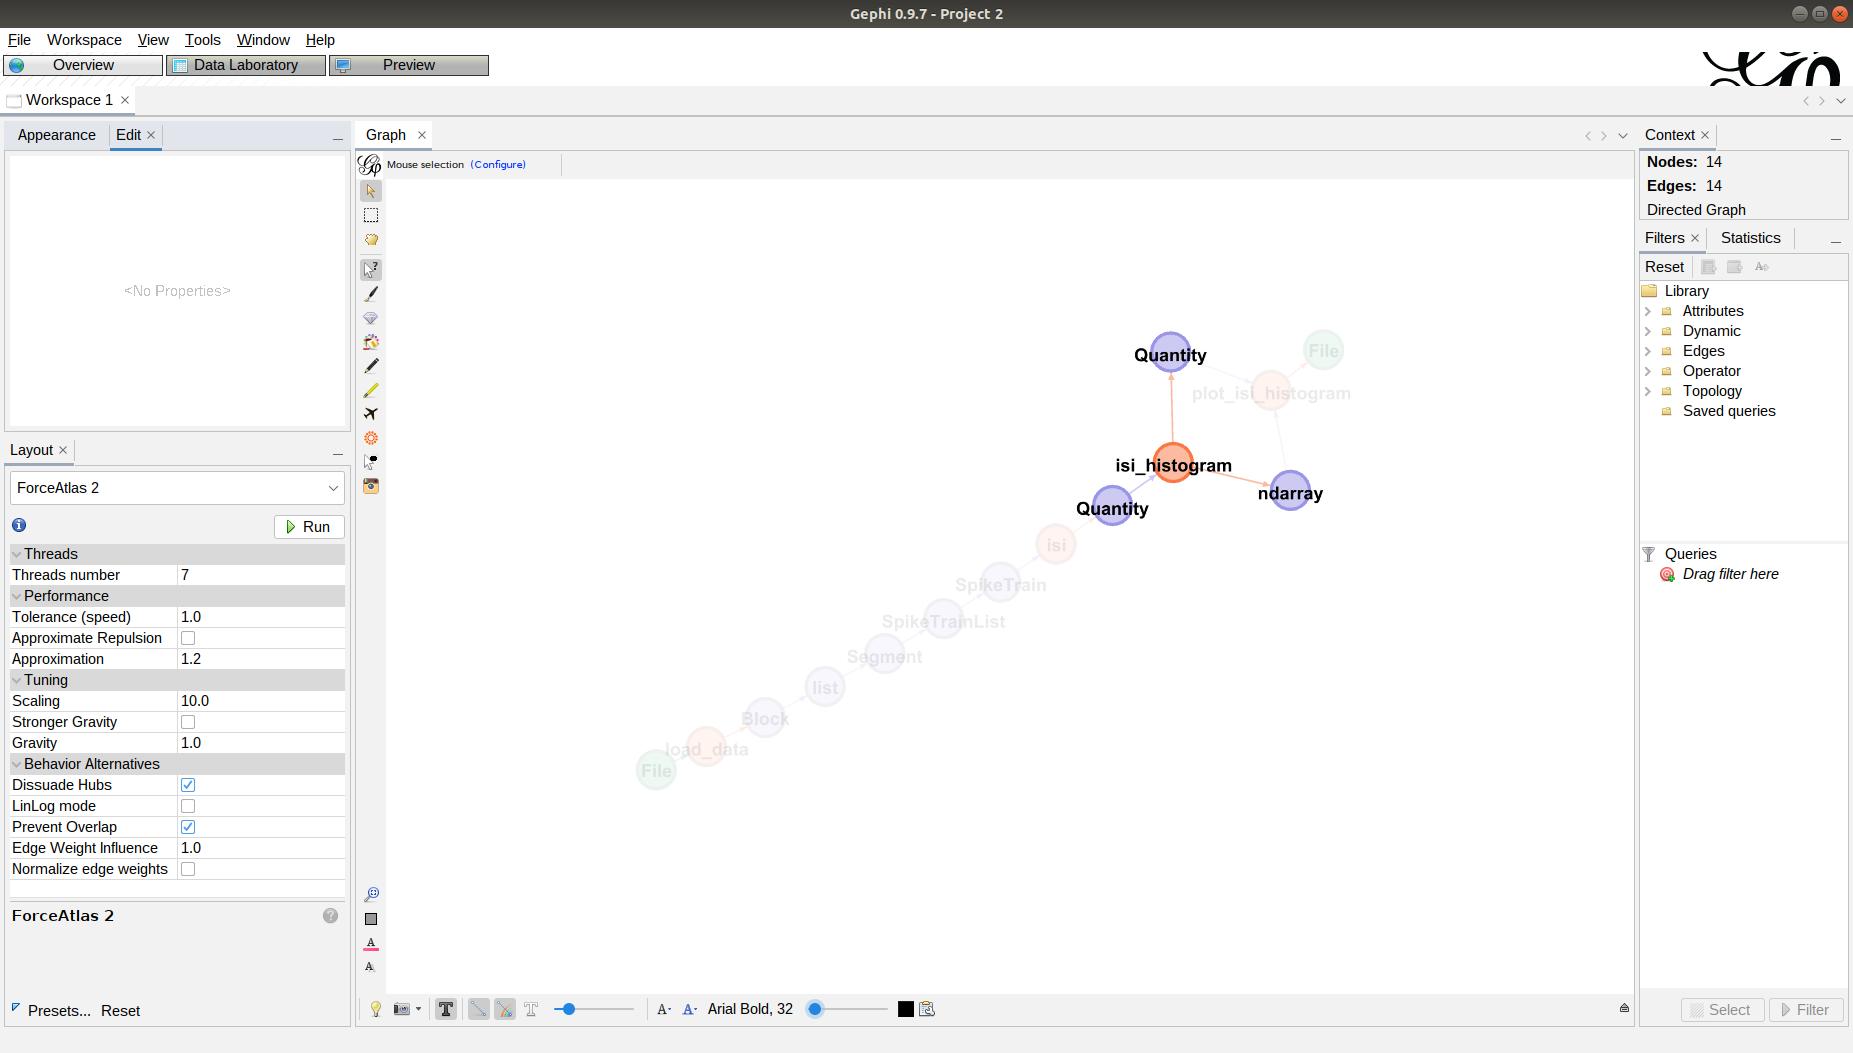Click the Configure mouse selection link

498,165
